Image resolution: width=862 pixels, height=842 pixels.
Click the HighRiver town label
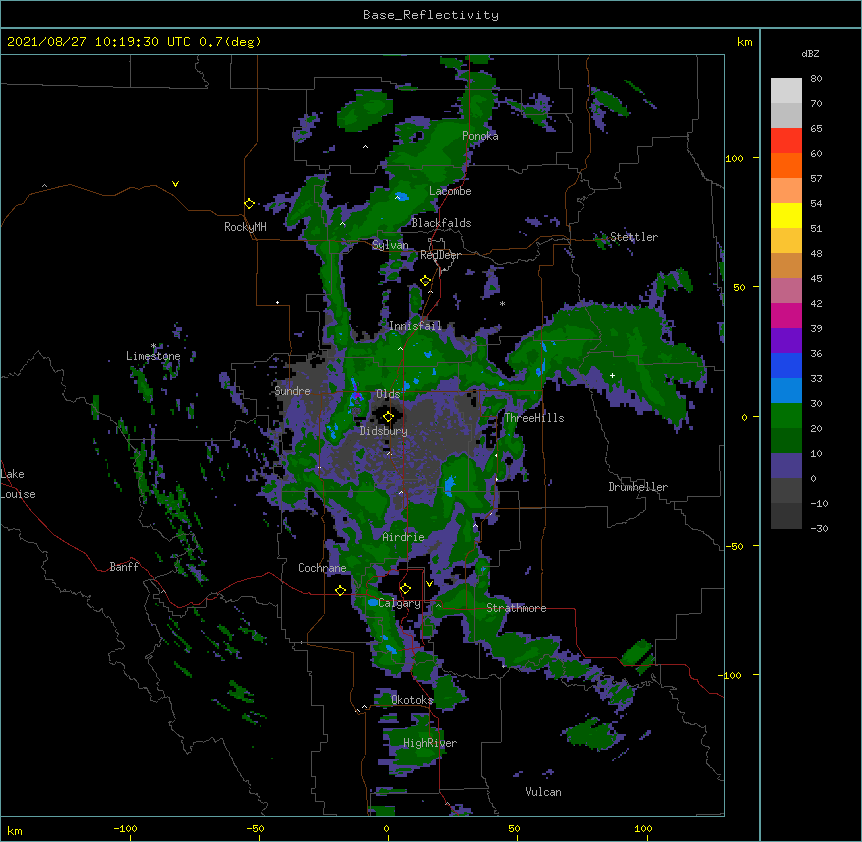(430, 743)
